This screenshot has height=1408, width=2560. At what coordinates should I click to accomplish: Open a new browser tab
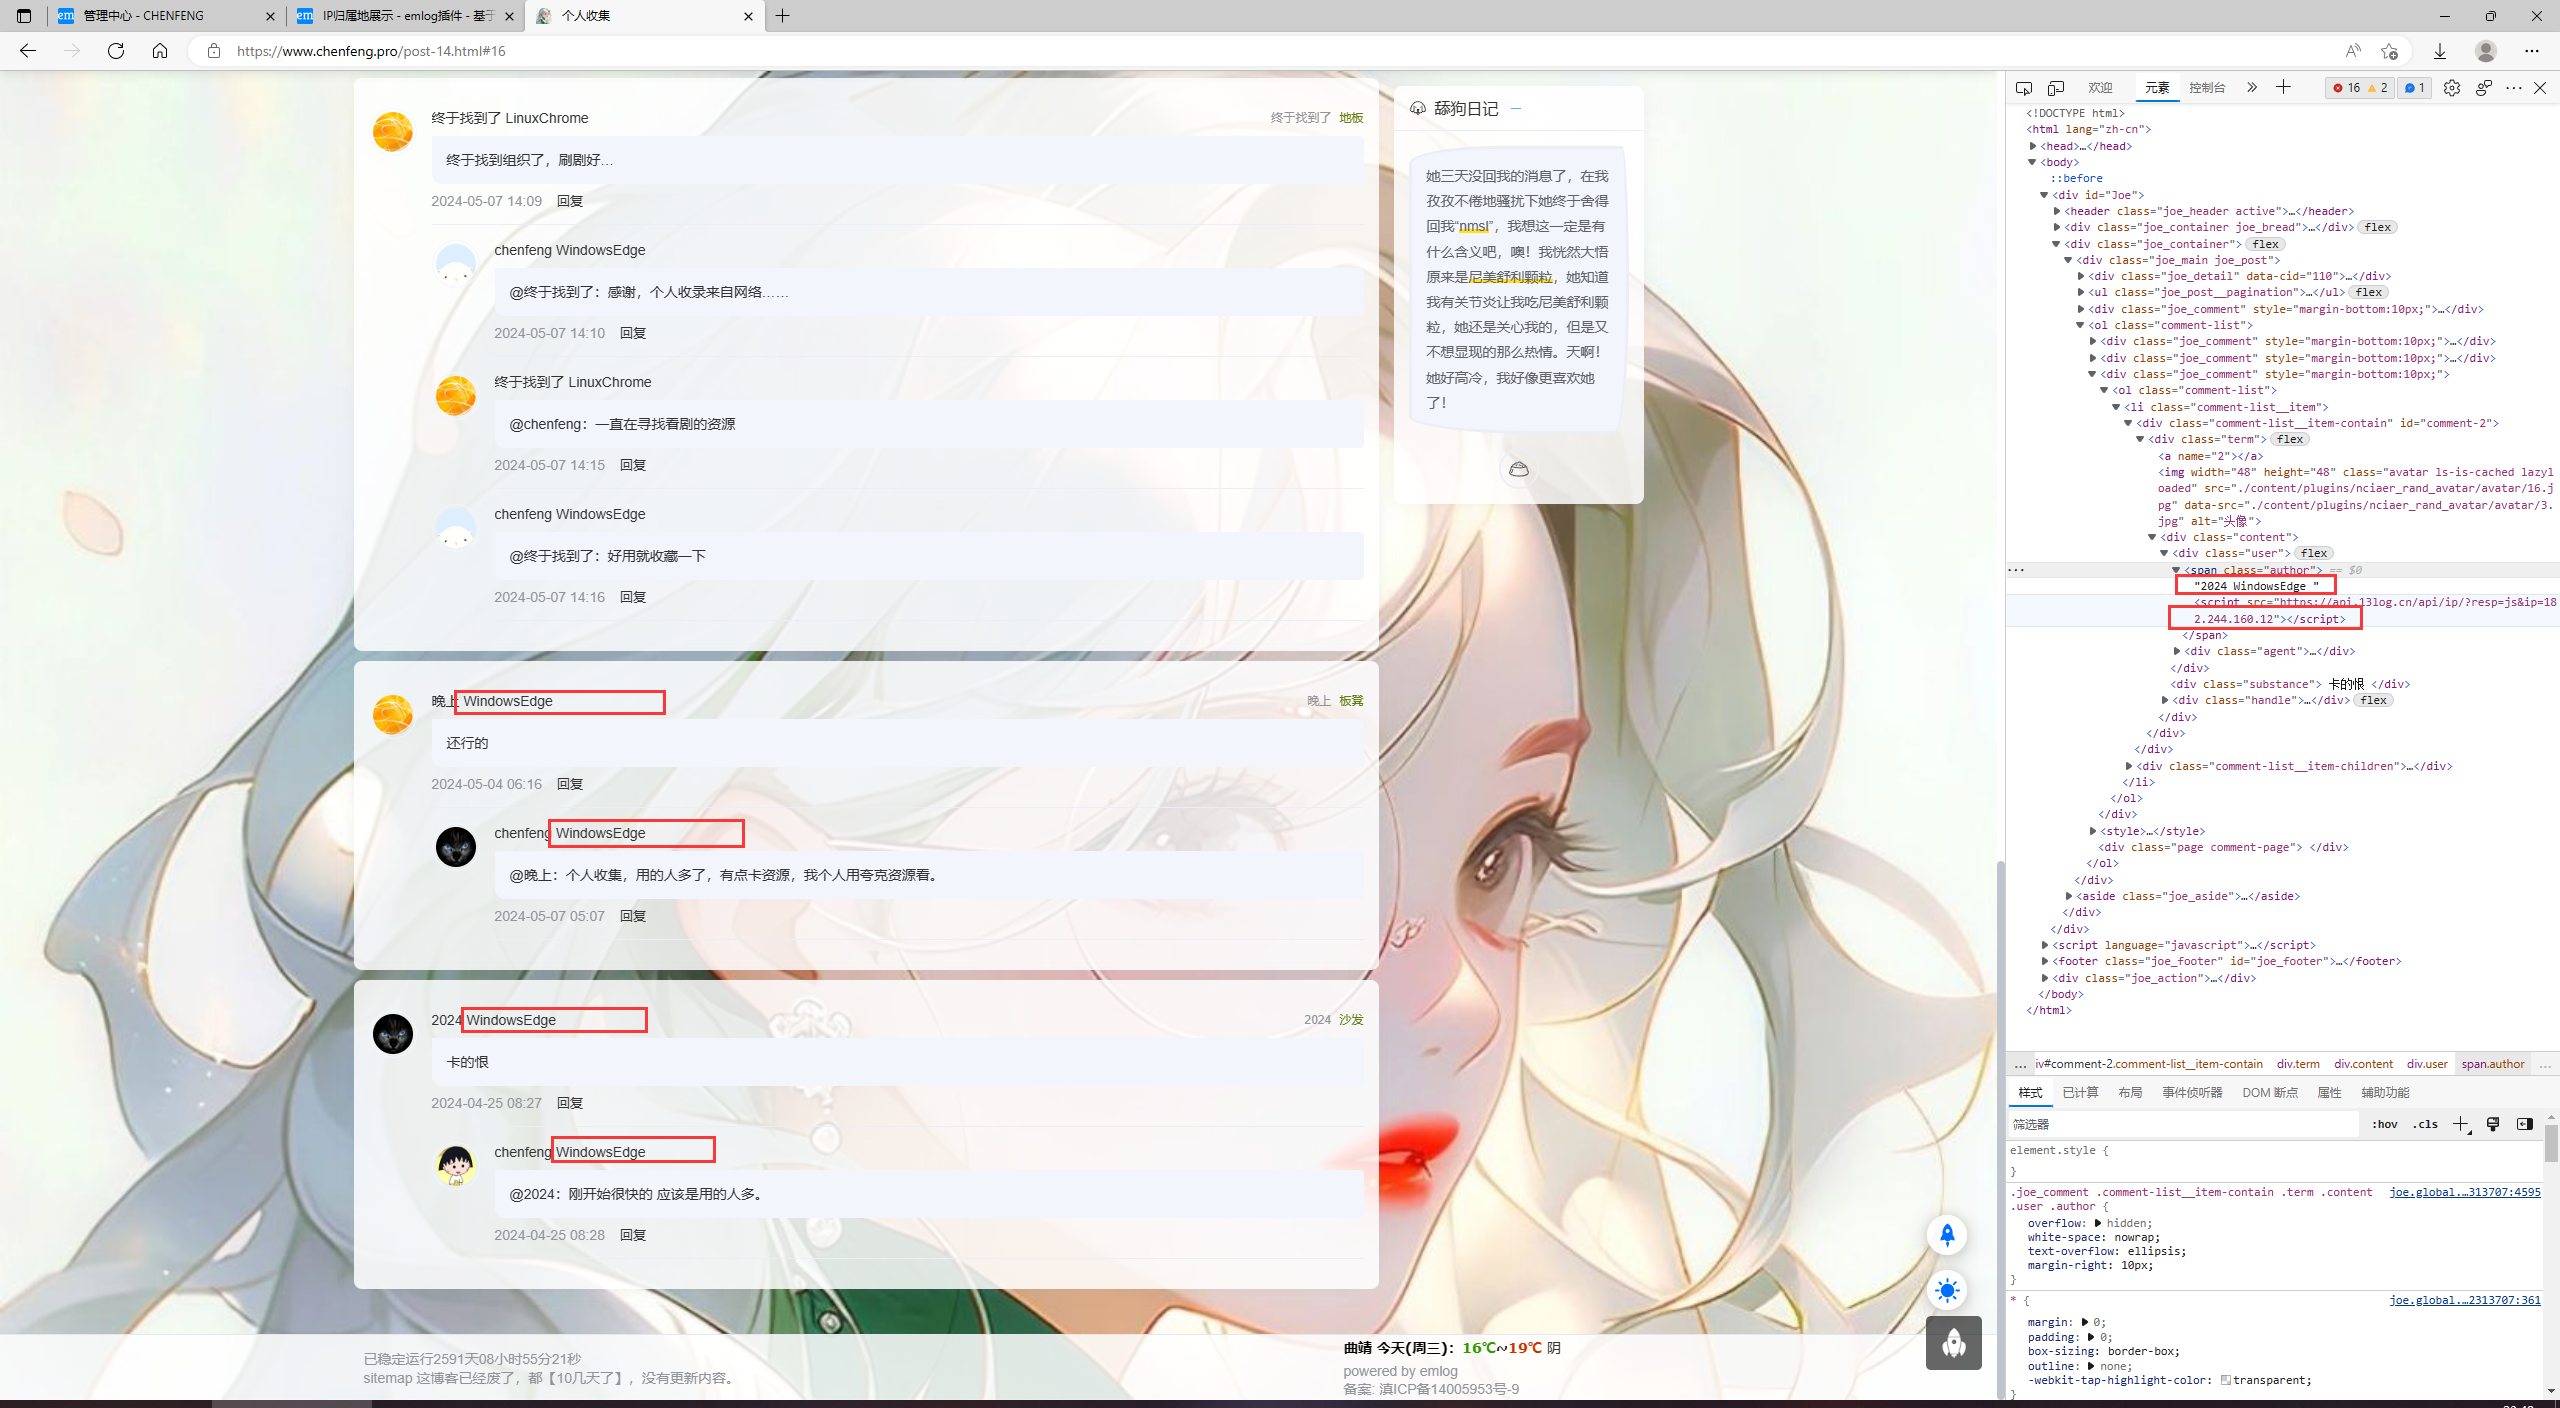[x=783, y=16]
